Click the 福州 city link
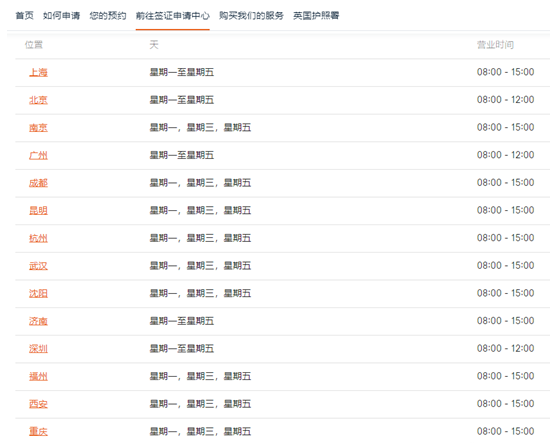 click(x=38, y=376)
